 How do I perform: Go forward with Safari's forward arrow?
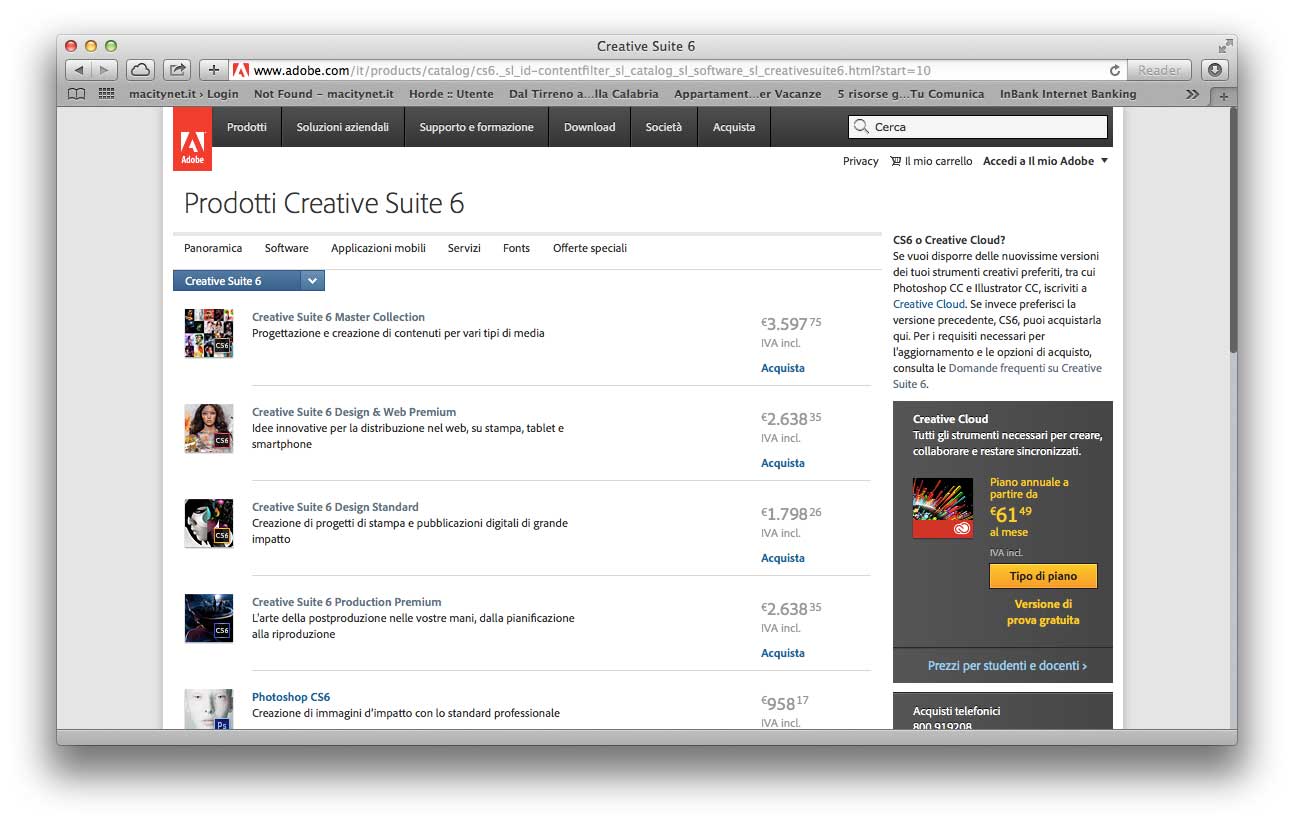click(x=105, y=70)
